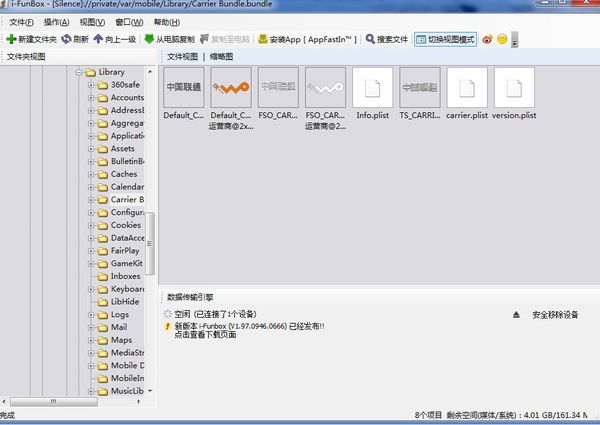Screen dimensions: 600x425
Task: Click the 点击查看下载页面 update link
Action: pos(205,335)
